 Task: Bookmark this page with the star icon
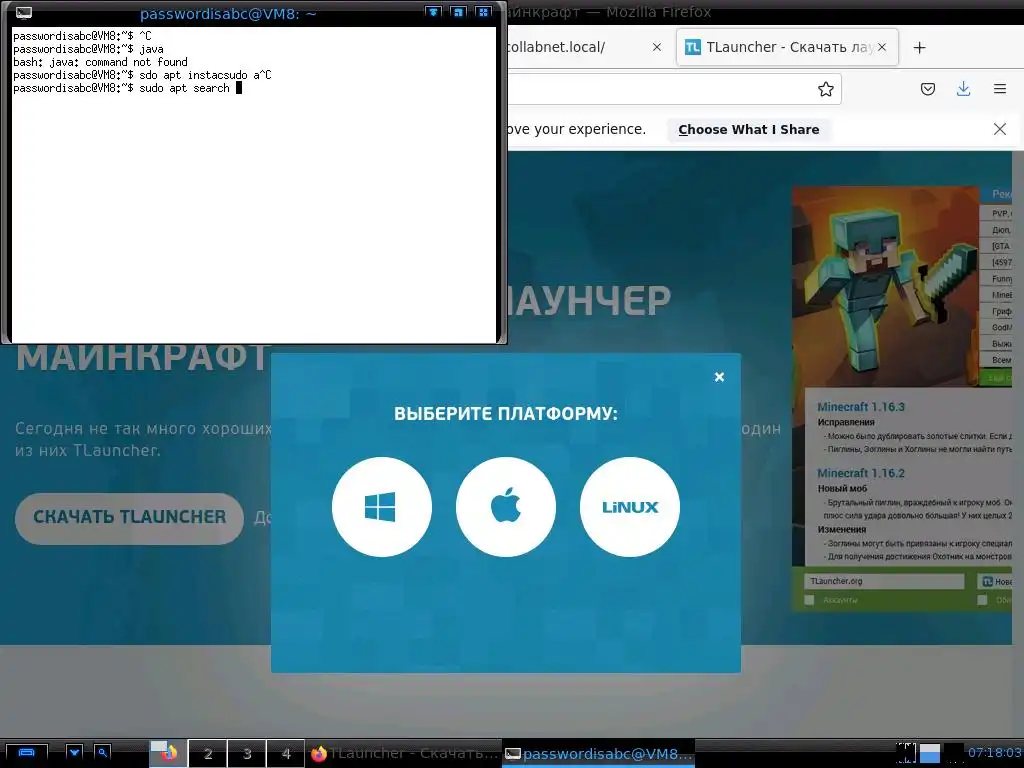pos(825,89)
